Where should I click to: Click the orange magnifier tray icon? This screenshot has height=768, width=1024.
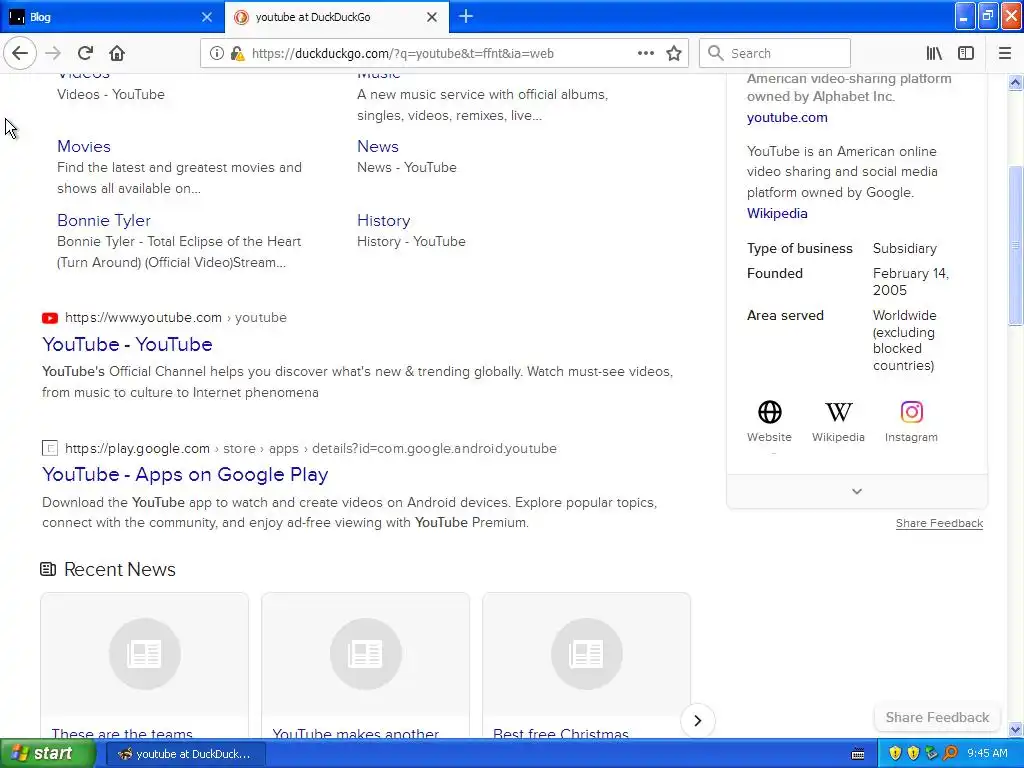click(x=950, y=754)
